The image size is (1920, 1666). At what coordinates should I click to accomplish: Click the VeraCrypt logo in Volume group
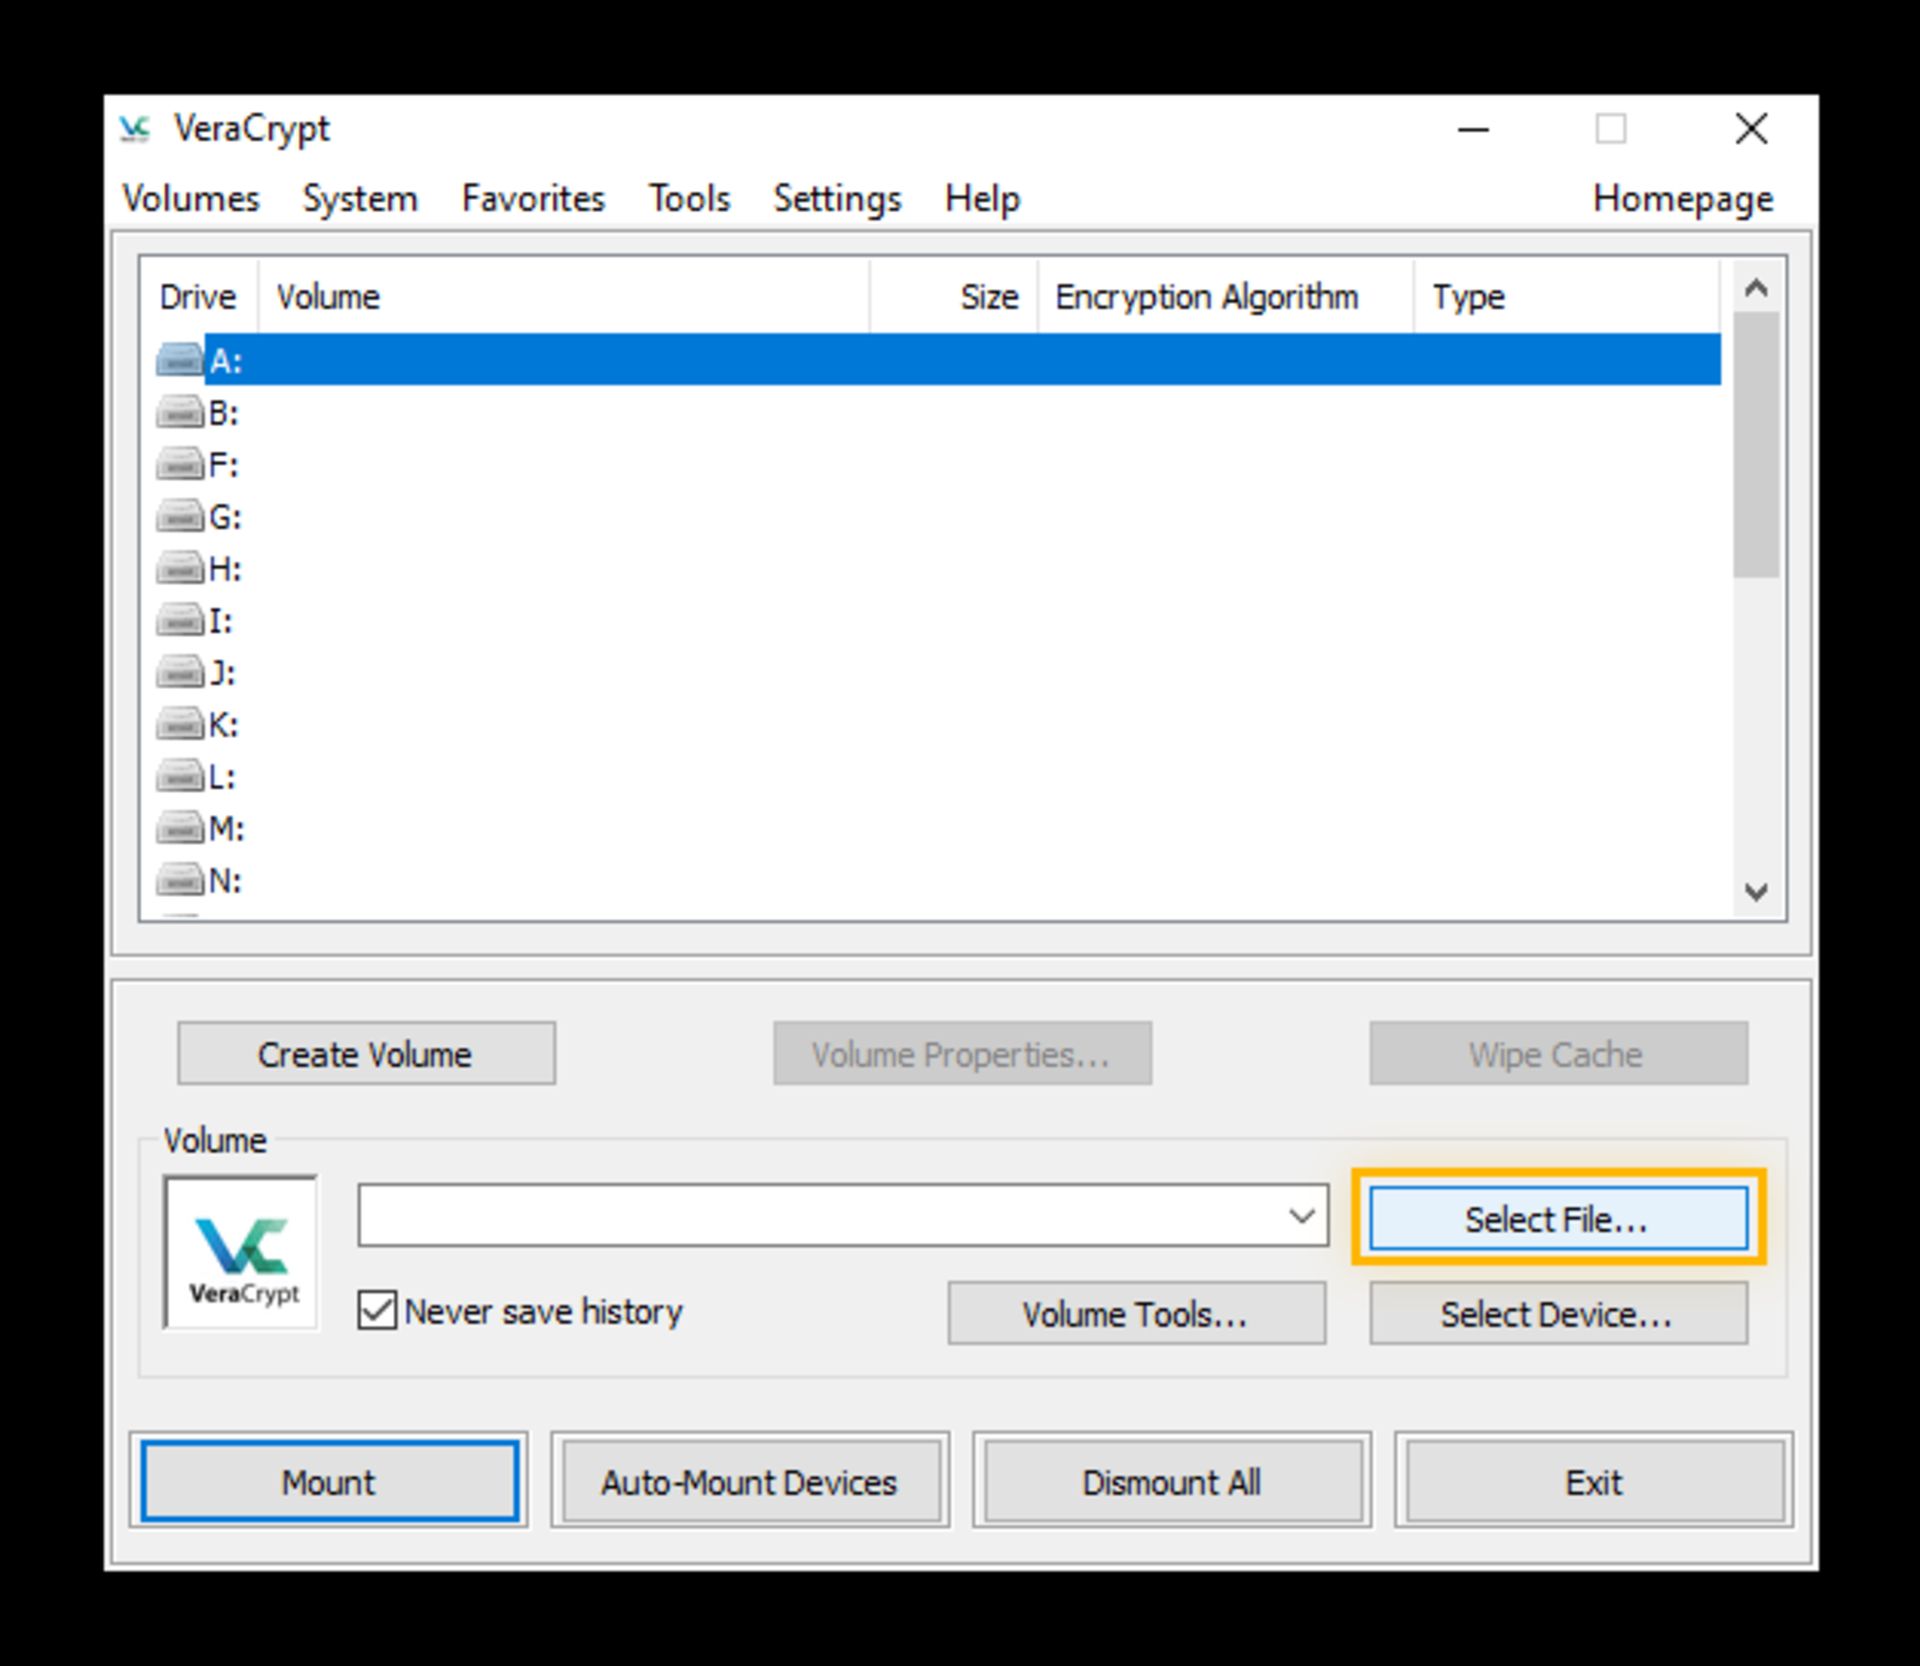point(241,1252)
